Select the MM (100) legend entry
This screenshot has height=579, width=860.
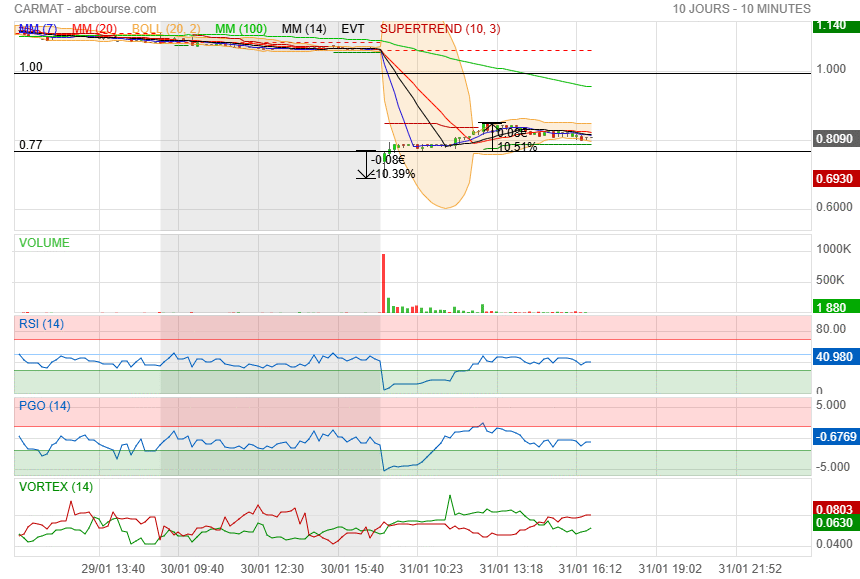point(241,29)
